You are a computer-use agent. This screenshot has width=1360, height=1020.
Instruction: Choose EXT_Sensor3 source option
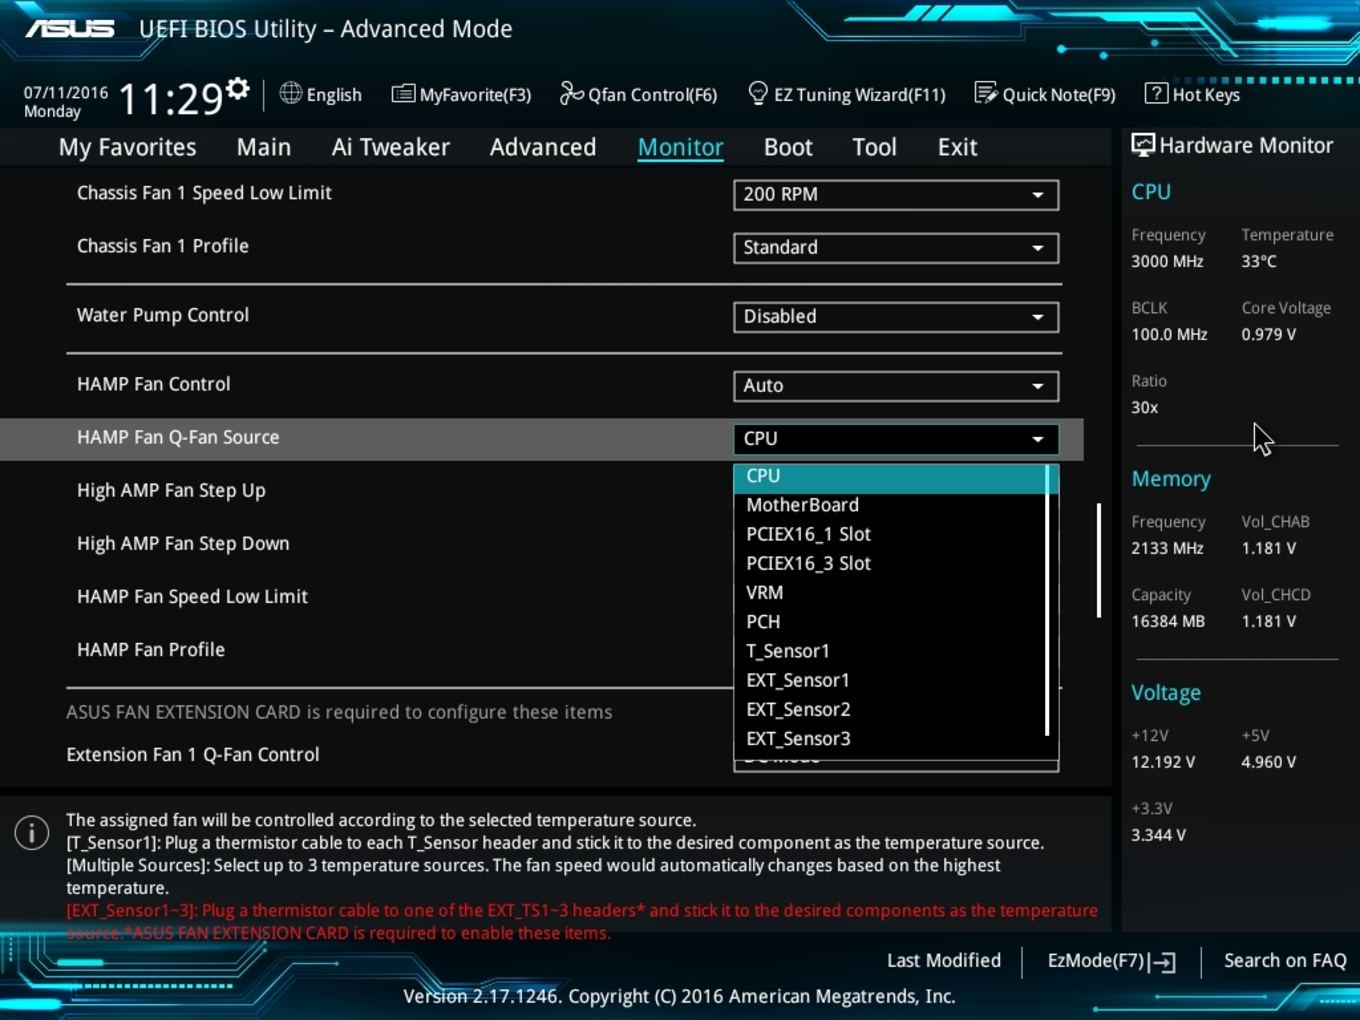(890, 739)
